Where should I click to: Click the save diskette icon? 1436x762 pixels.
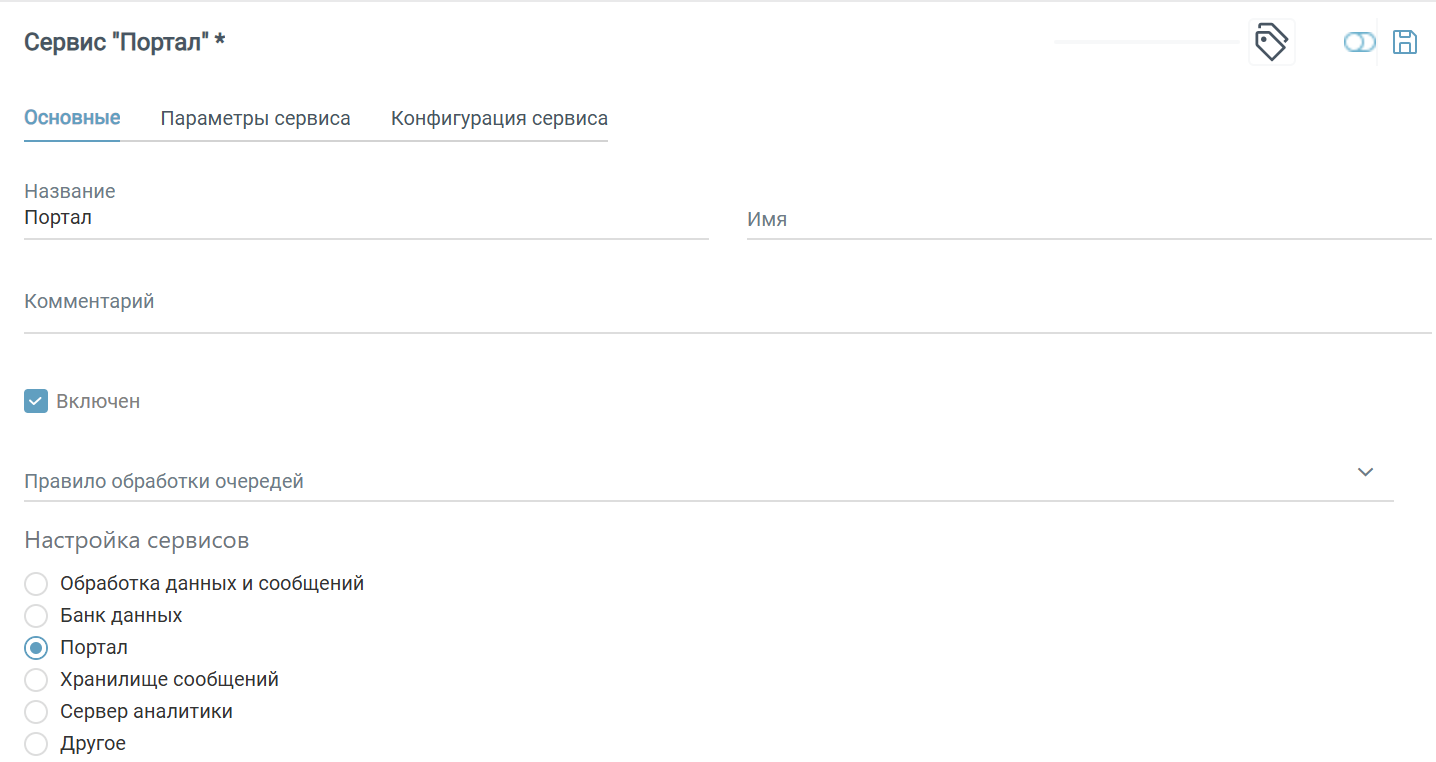1405,42
